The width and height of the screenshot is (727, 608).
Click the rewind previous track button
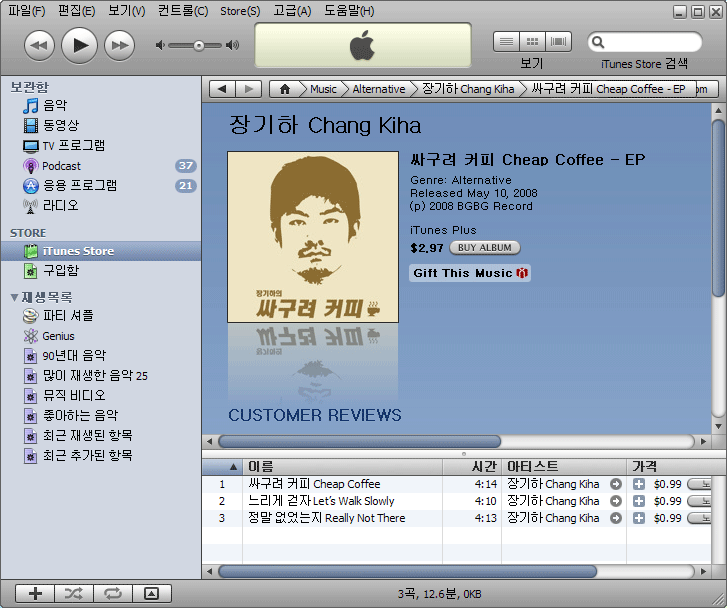pyautogui.click(x=39, y=45)
